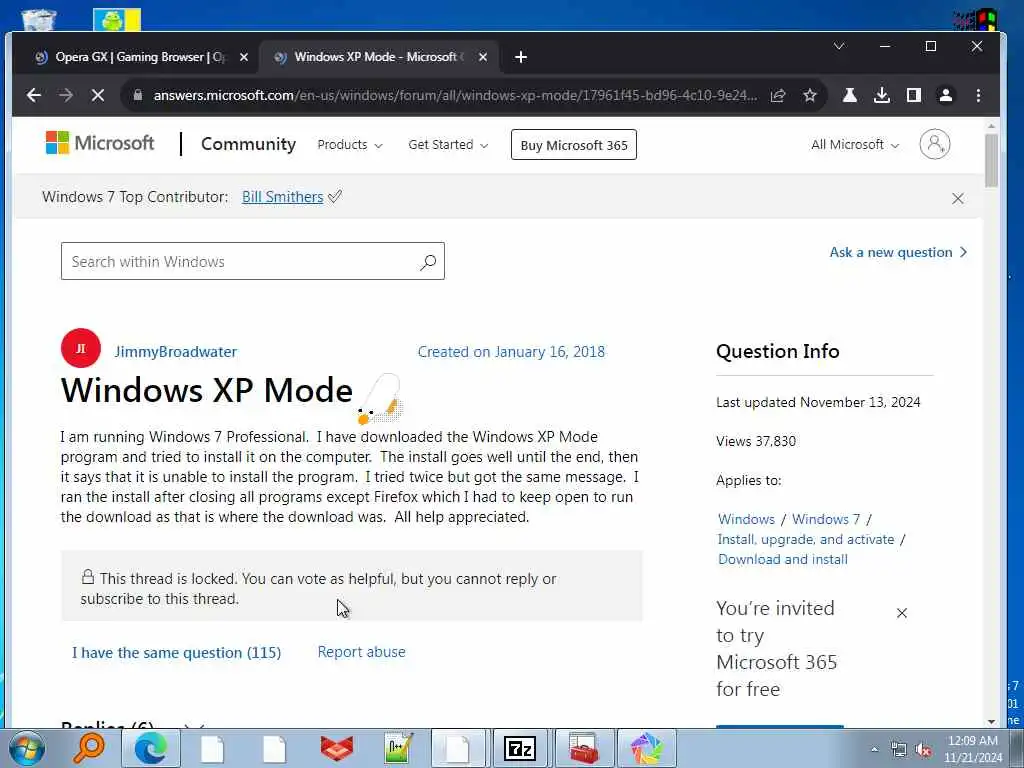Open the Windows Start button
This screenshot has width=1024, height=768.
(27, 749)
